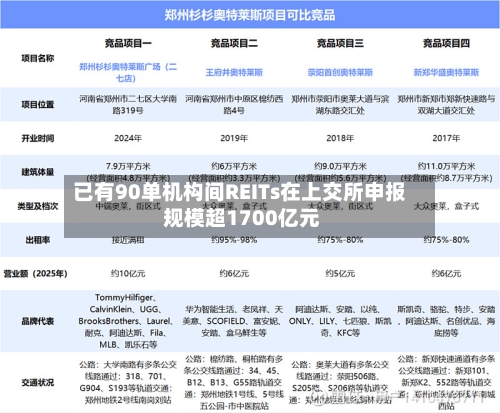Select the 竞品项目四 column header
The image size is (500, 413).
click(446, 43)
